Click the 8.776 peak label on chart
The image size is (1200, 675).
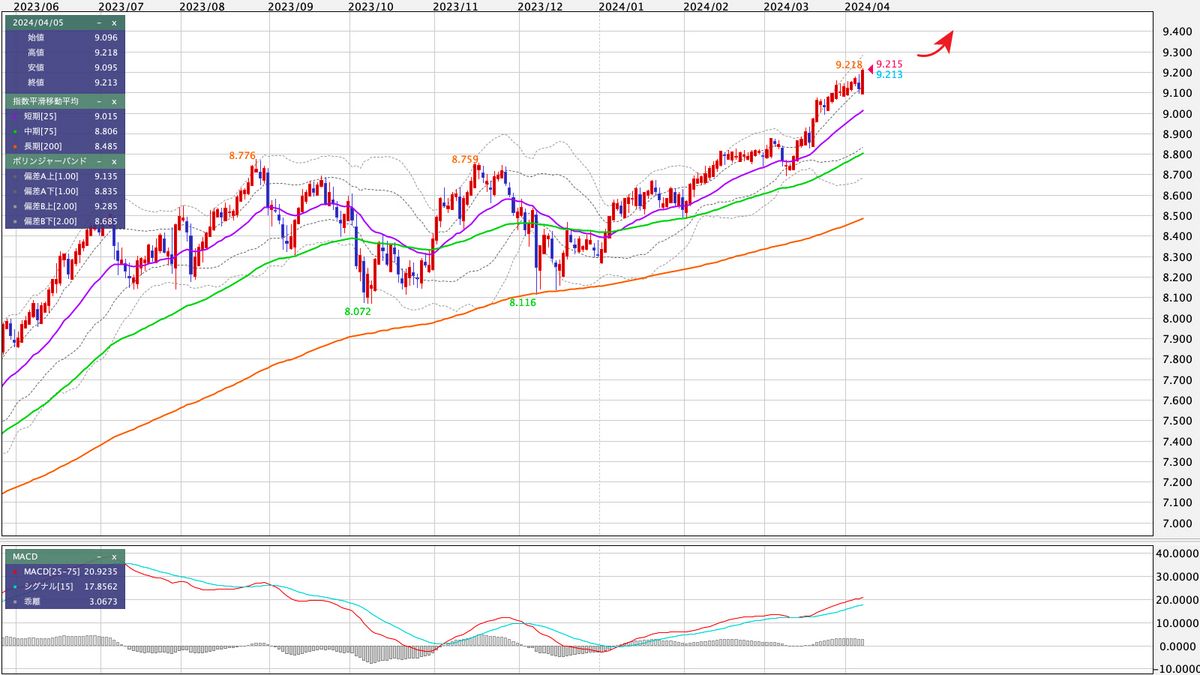click(x=242, y=155)
